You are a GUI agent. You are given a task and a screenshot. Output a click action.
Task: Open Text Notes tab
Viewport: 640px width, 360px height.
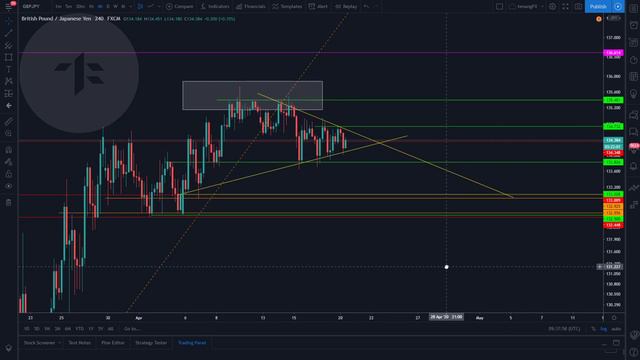pos(80,343)
